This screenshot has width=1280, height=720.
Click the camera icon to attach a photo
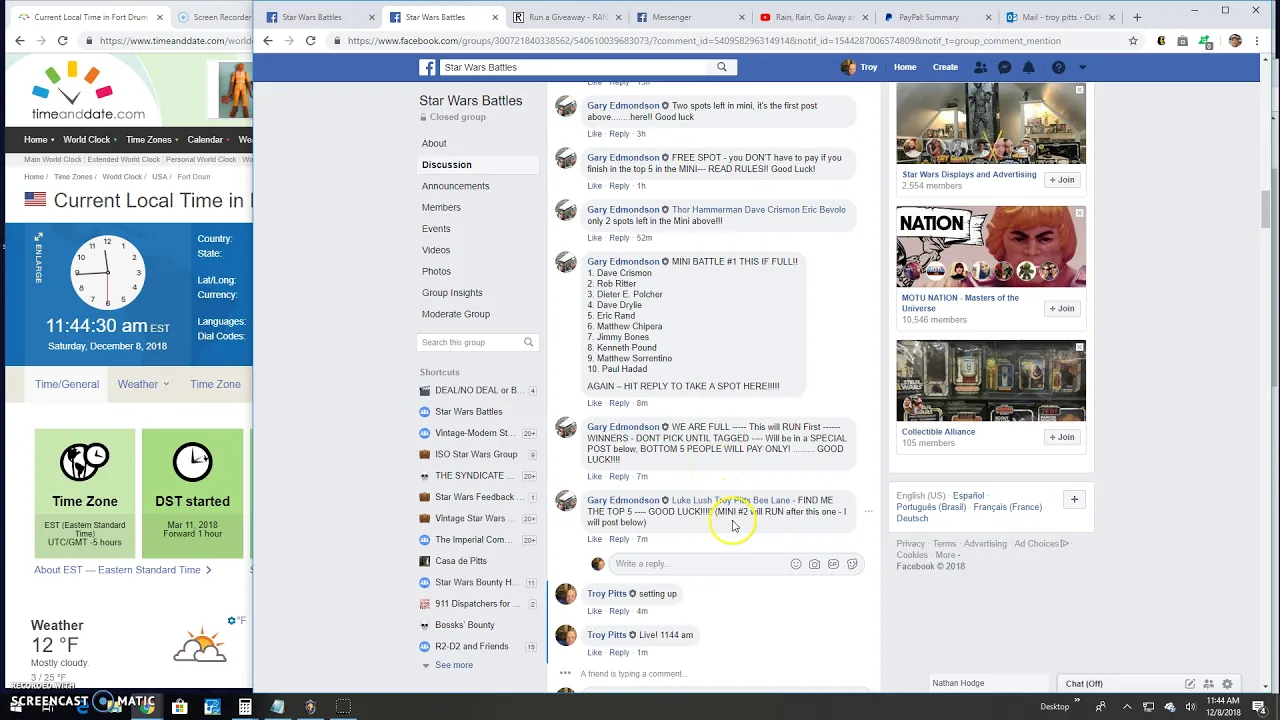click(x=814, y=564)
